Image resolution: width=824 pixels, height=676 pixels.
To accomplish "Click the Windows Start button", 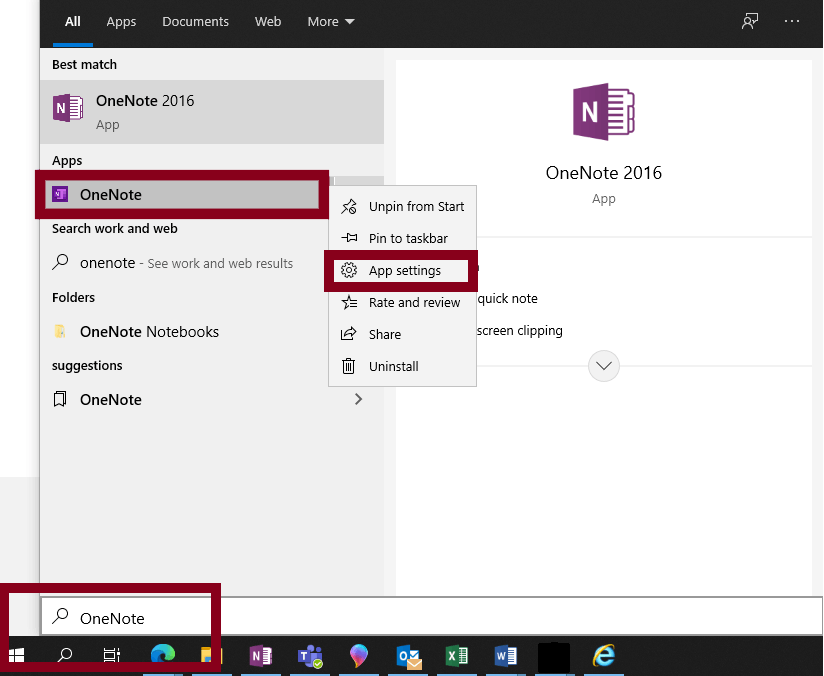I will pos(16,655).
